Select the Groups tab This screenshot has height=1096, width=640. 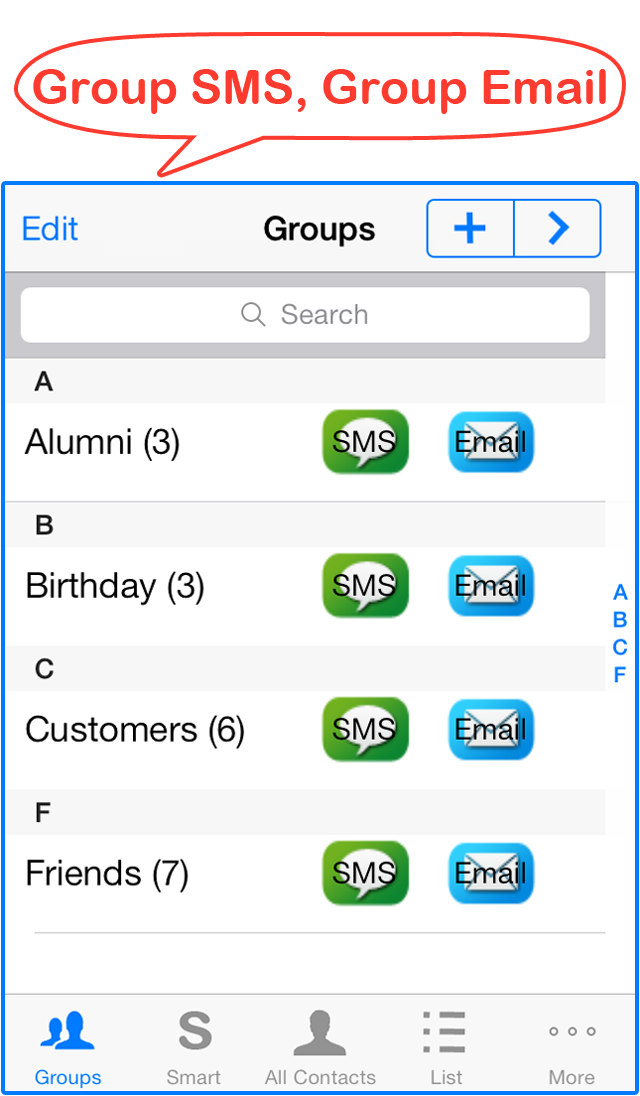(68, 1047)
